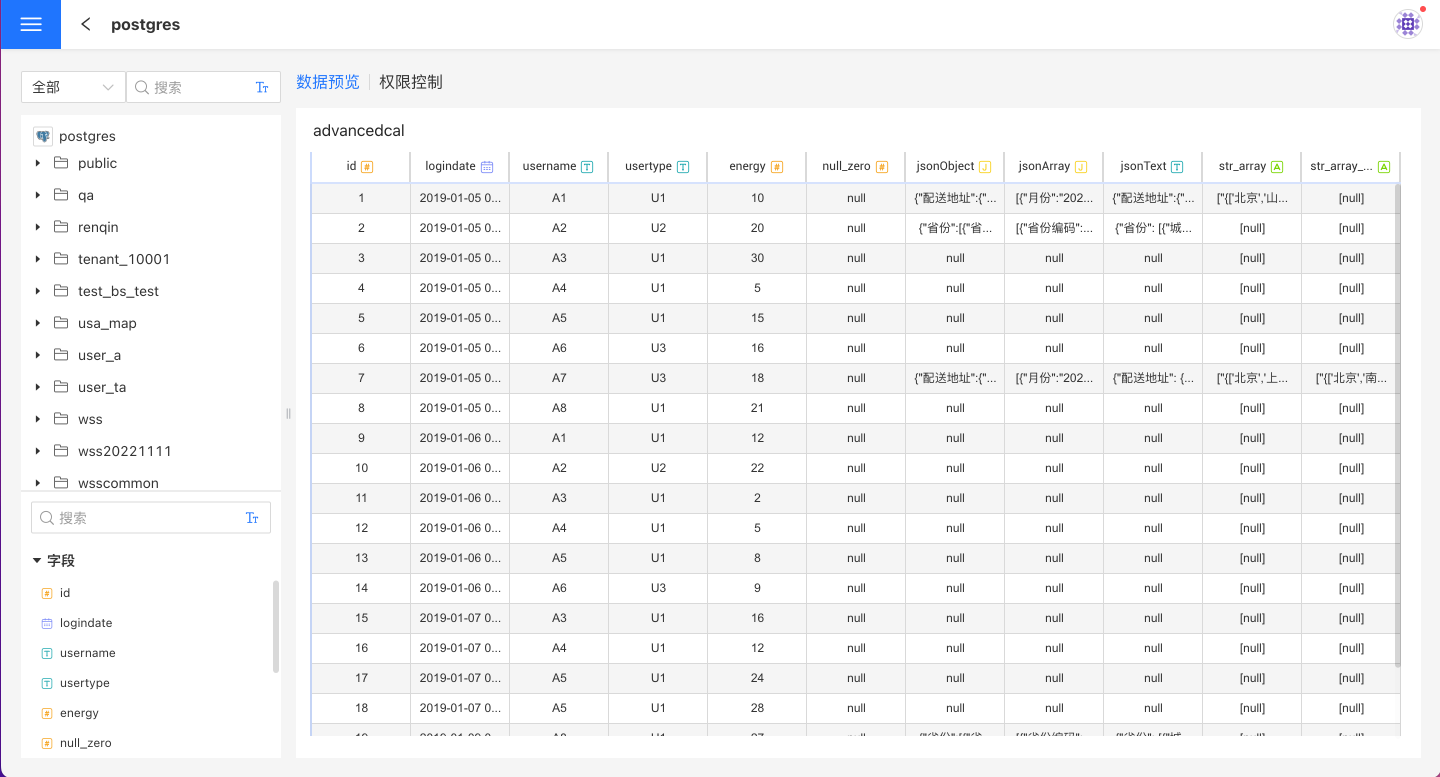Expand the usa_map schema folder

[x=38, y=323]
